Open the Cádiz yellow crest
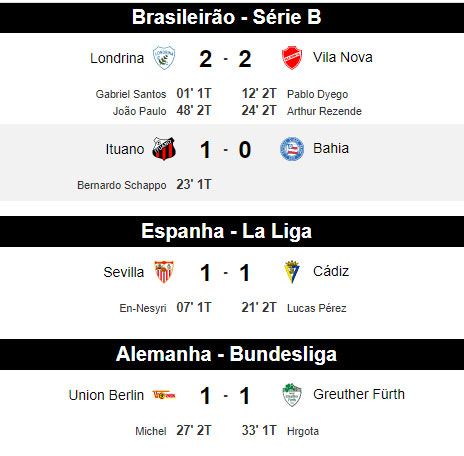This screenshot has width=464, height=456. tap(292, 272)
